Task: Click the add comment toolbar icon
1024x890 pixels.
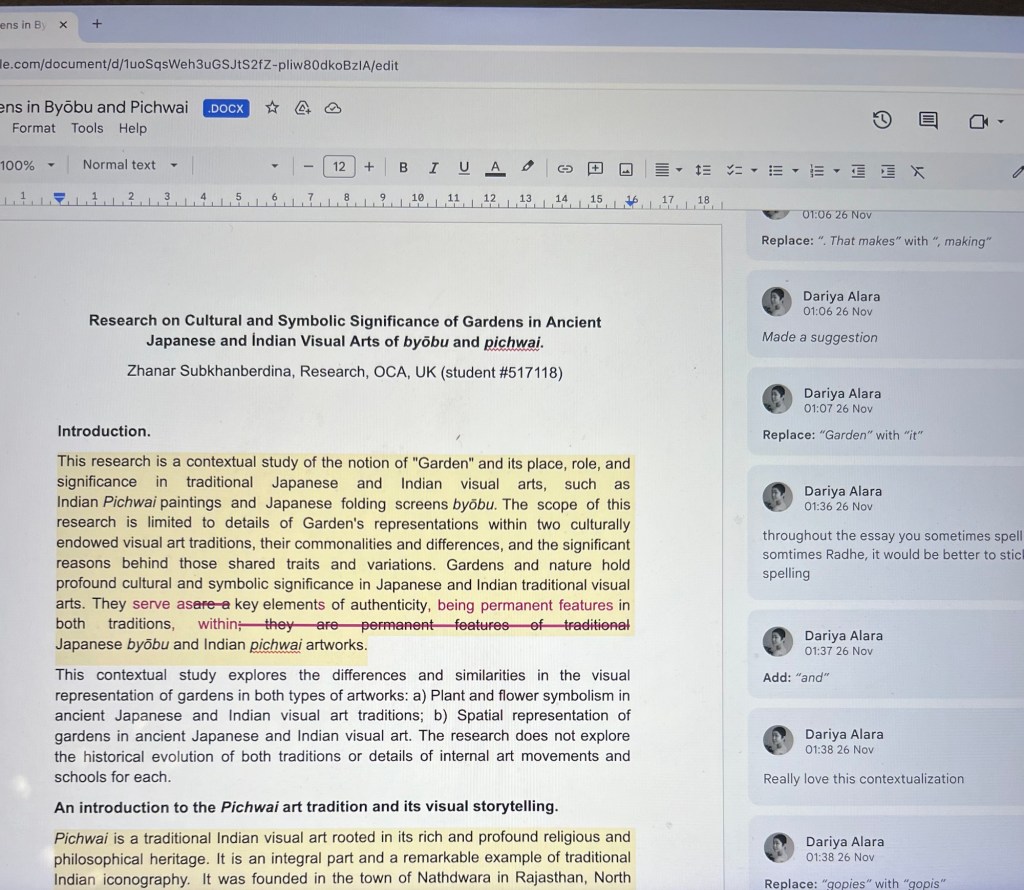Action: click(595, 168)
